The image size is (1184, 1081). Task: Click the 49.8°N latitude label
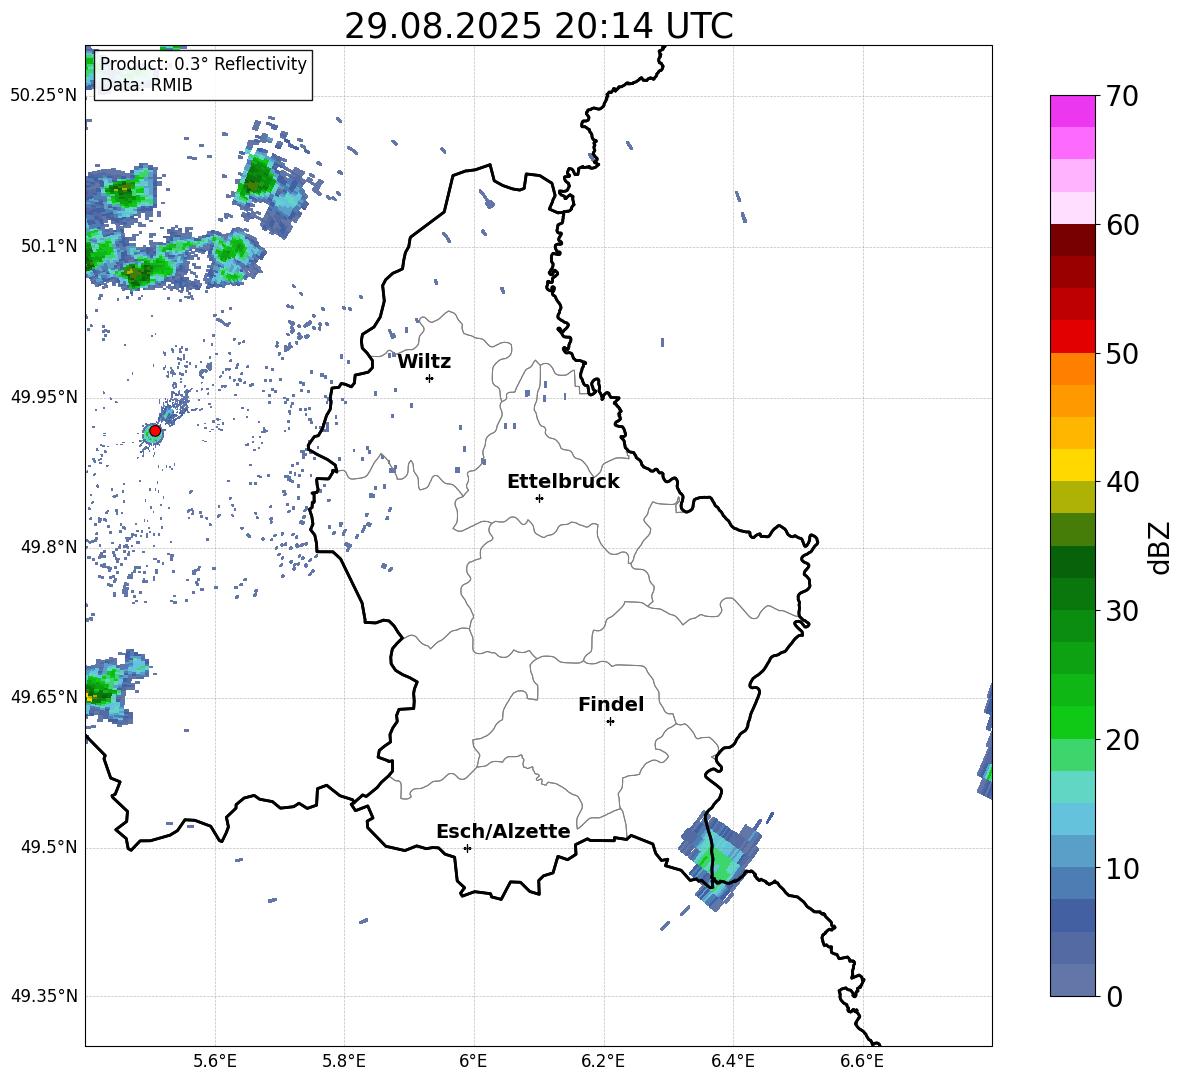[x=48, y=547]
